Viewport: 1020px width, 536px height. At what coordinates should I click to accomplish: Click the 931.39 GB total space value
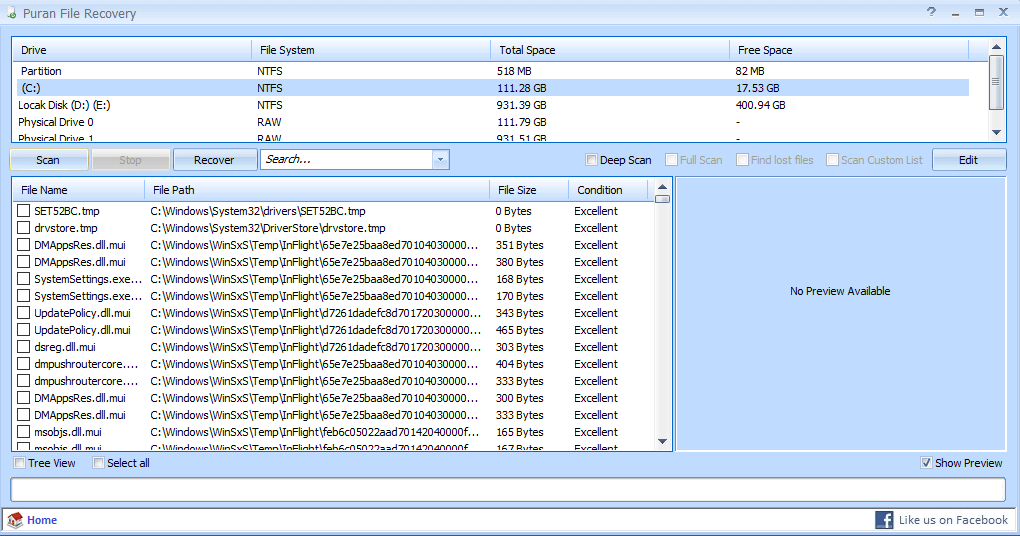(x=522, y=105)
